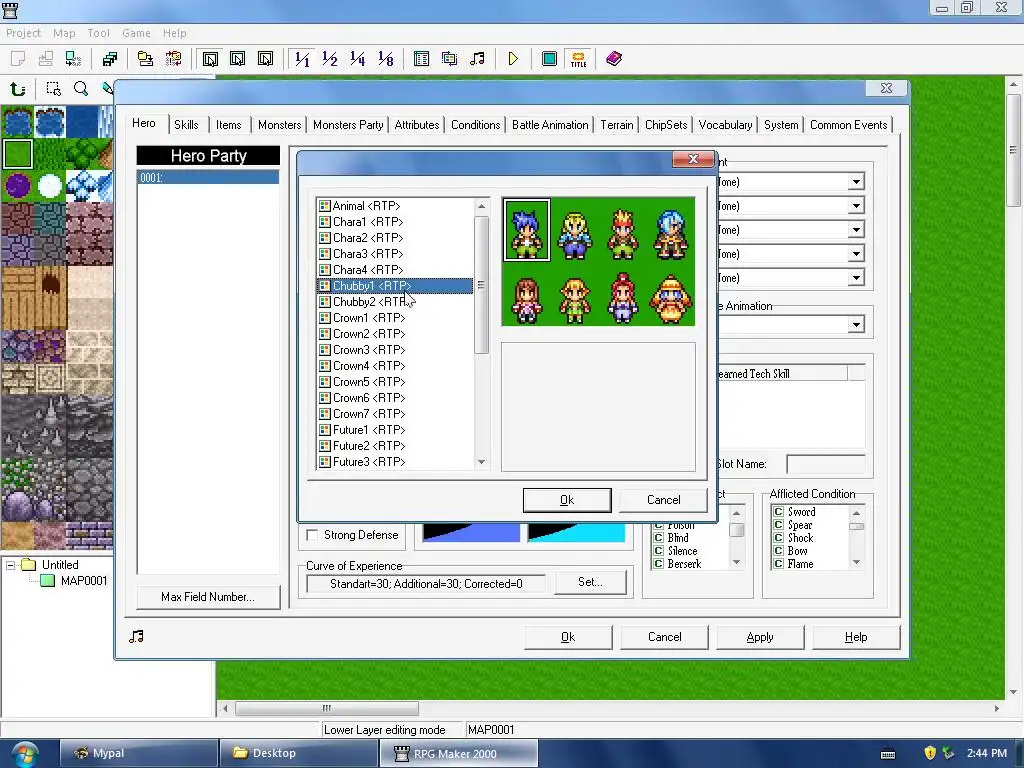1024x768 pixels.
Task: Collapse the Untitled project tree node
Action: pos(10,565)
